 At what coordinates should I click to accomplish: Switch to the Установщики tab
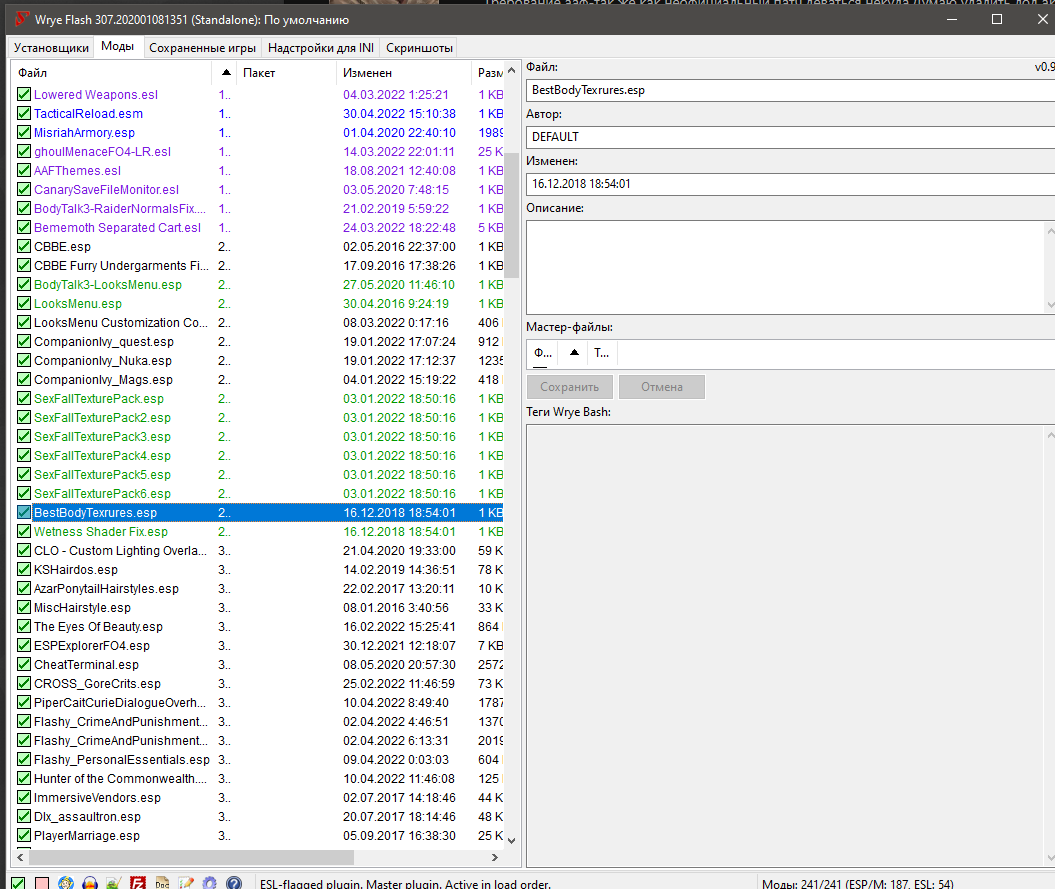point(52,48)
